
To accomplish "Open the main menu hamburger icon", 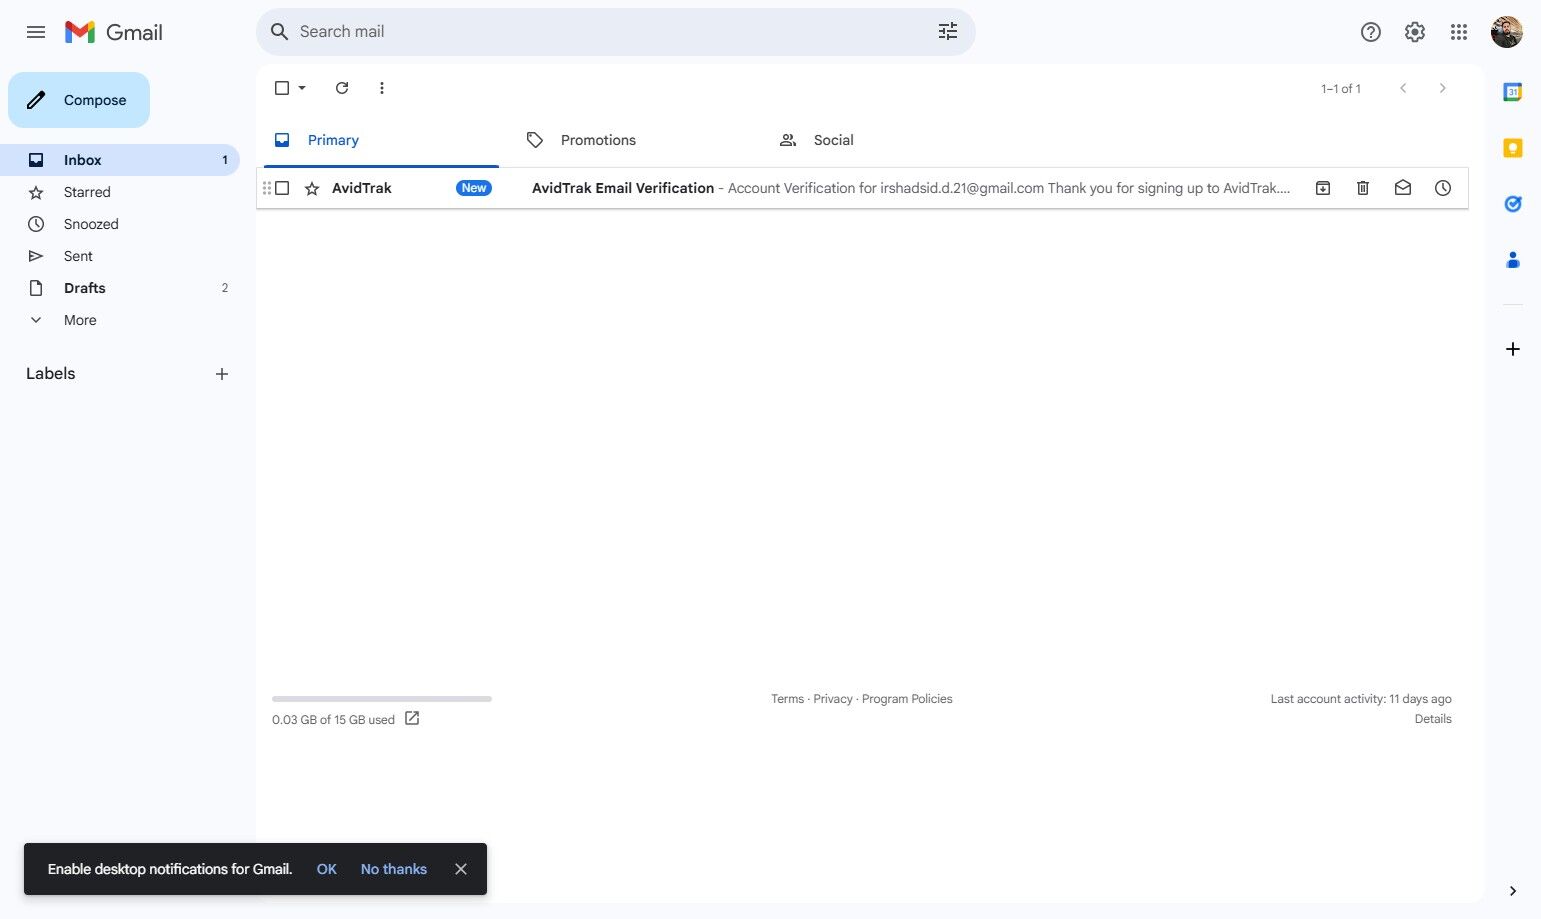I will 36,32.
